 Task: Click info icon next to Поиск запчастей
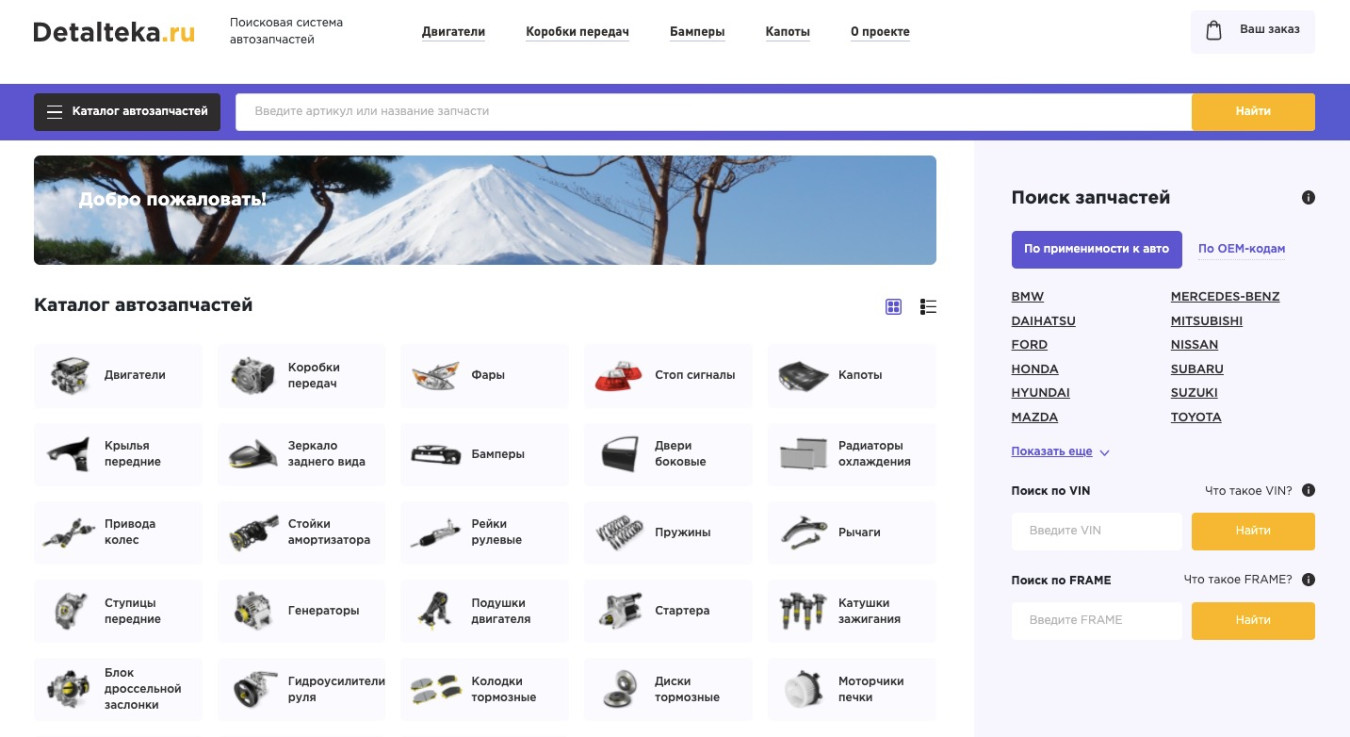(x=1308, y=198)
